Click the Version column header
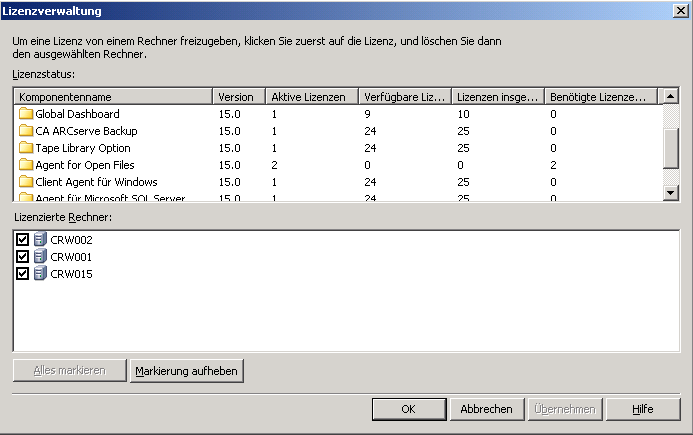This screenshot has width=693, height=435. point(239,97)
